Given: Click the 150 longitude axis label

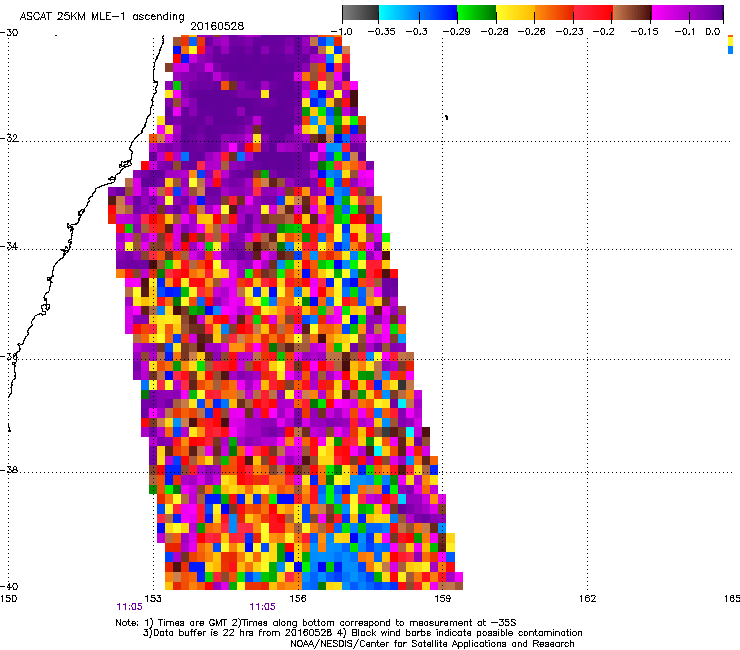Looking at the screenshot, I should (x=8, y=599).
